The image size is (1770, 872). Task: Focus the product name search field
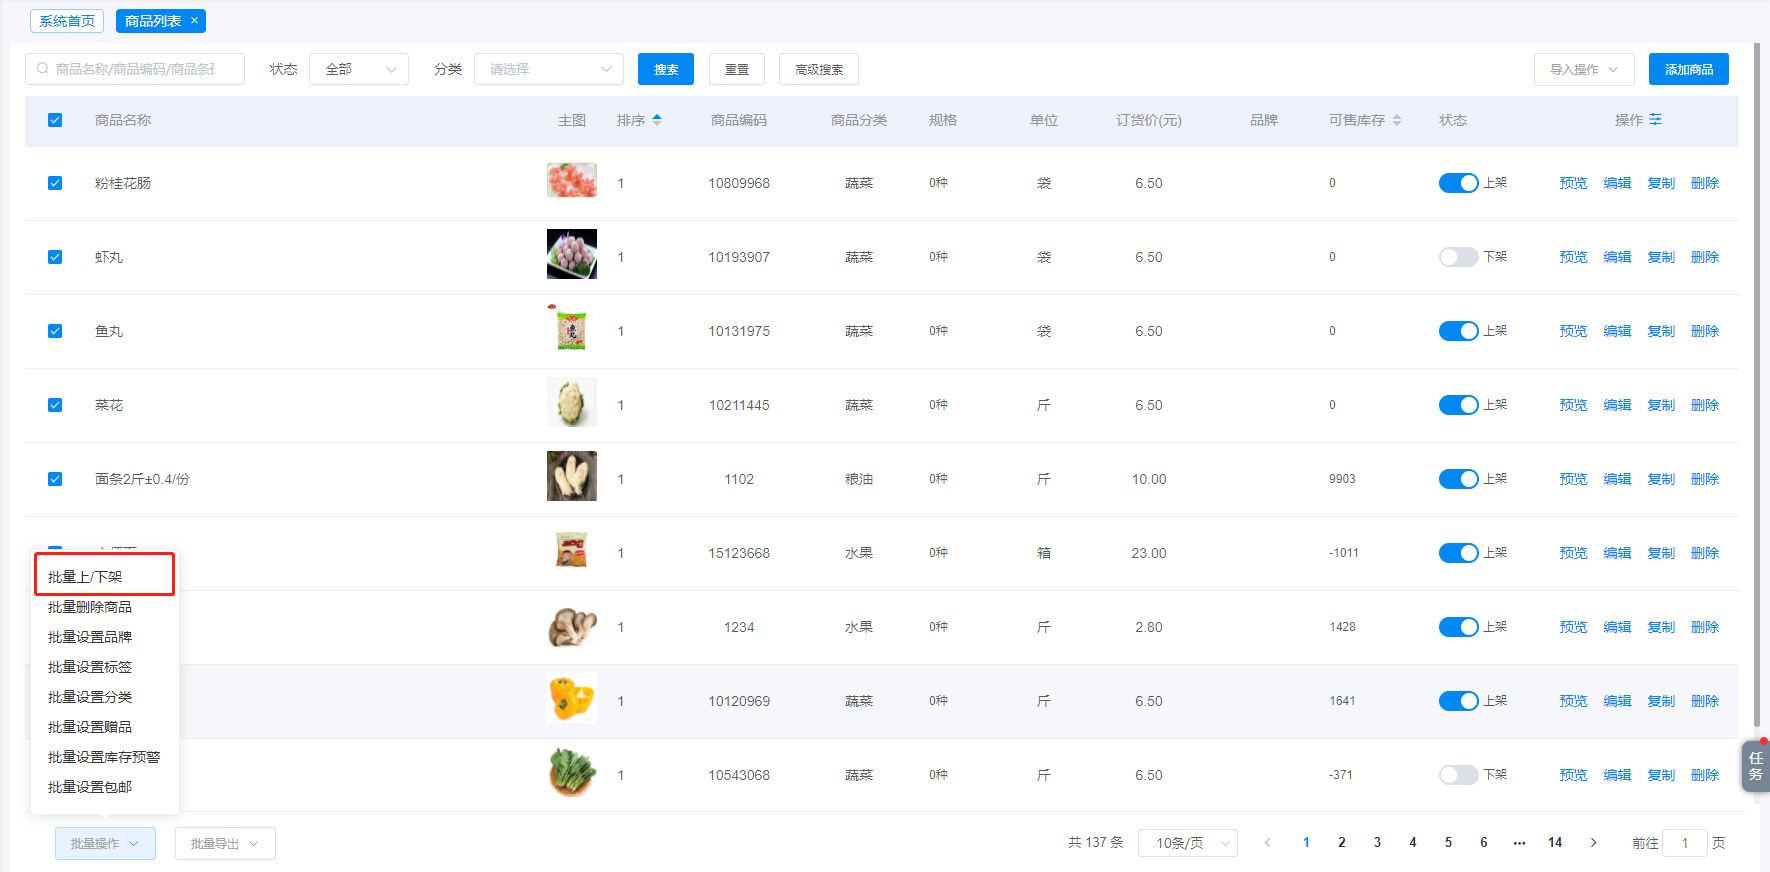[x=135, y=69]
